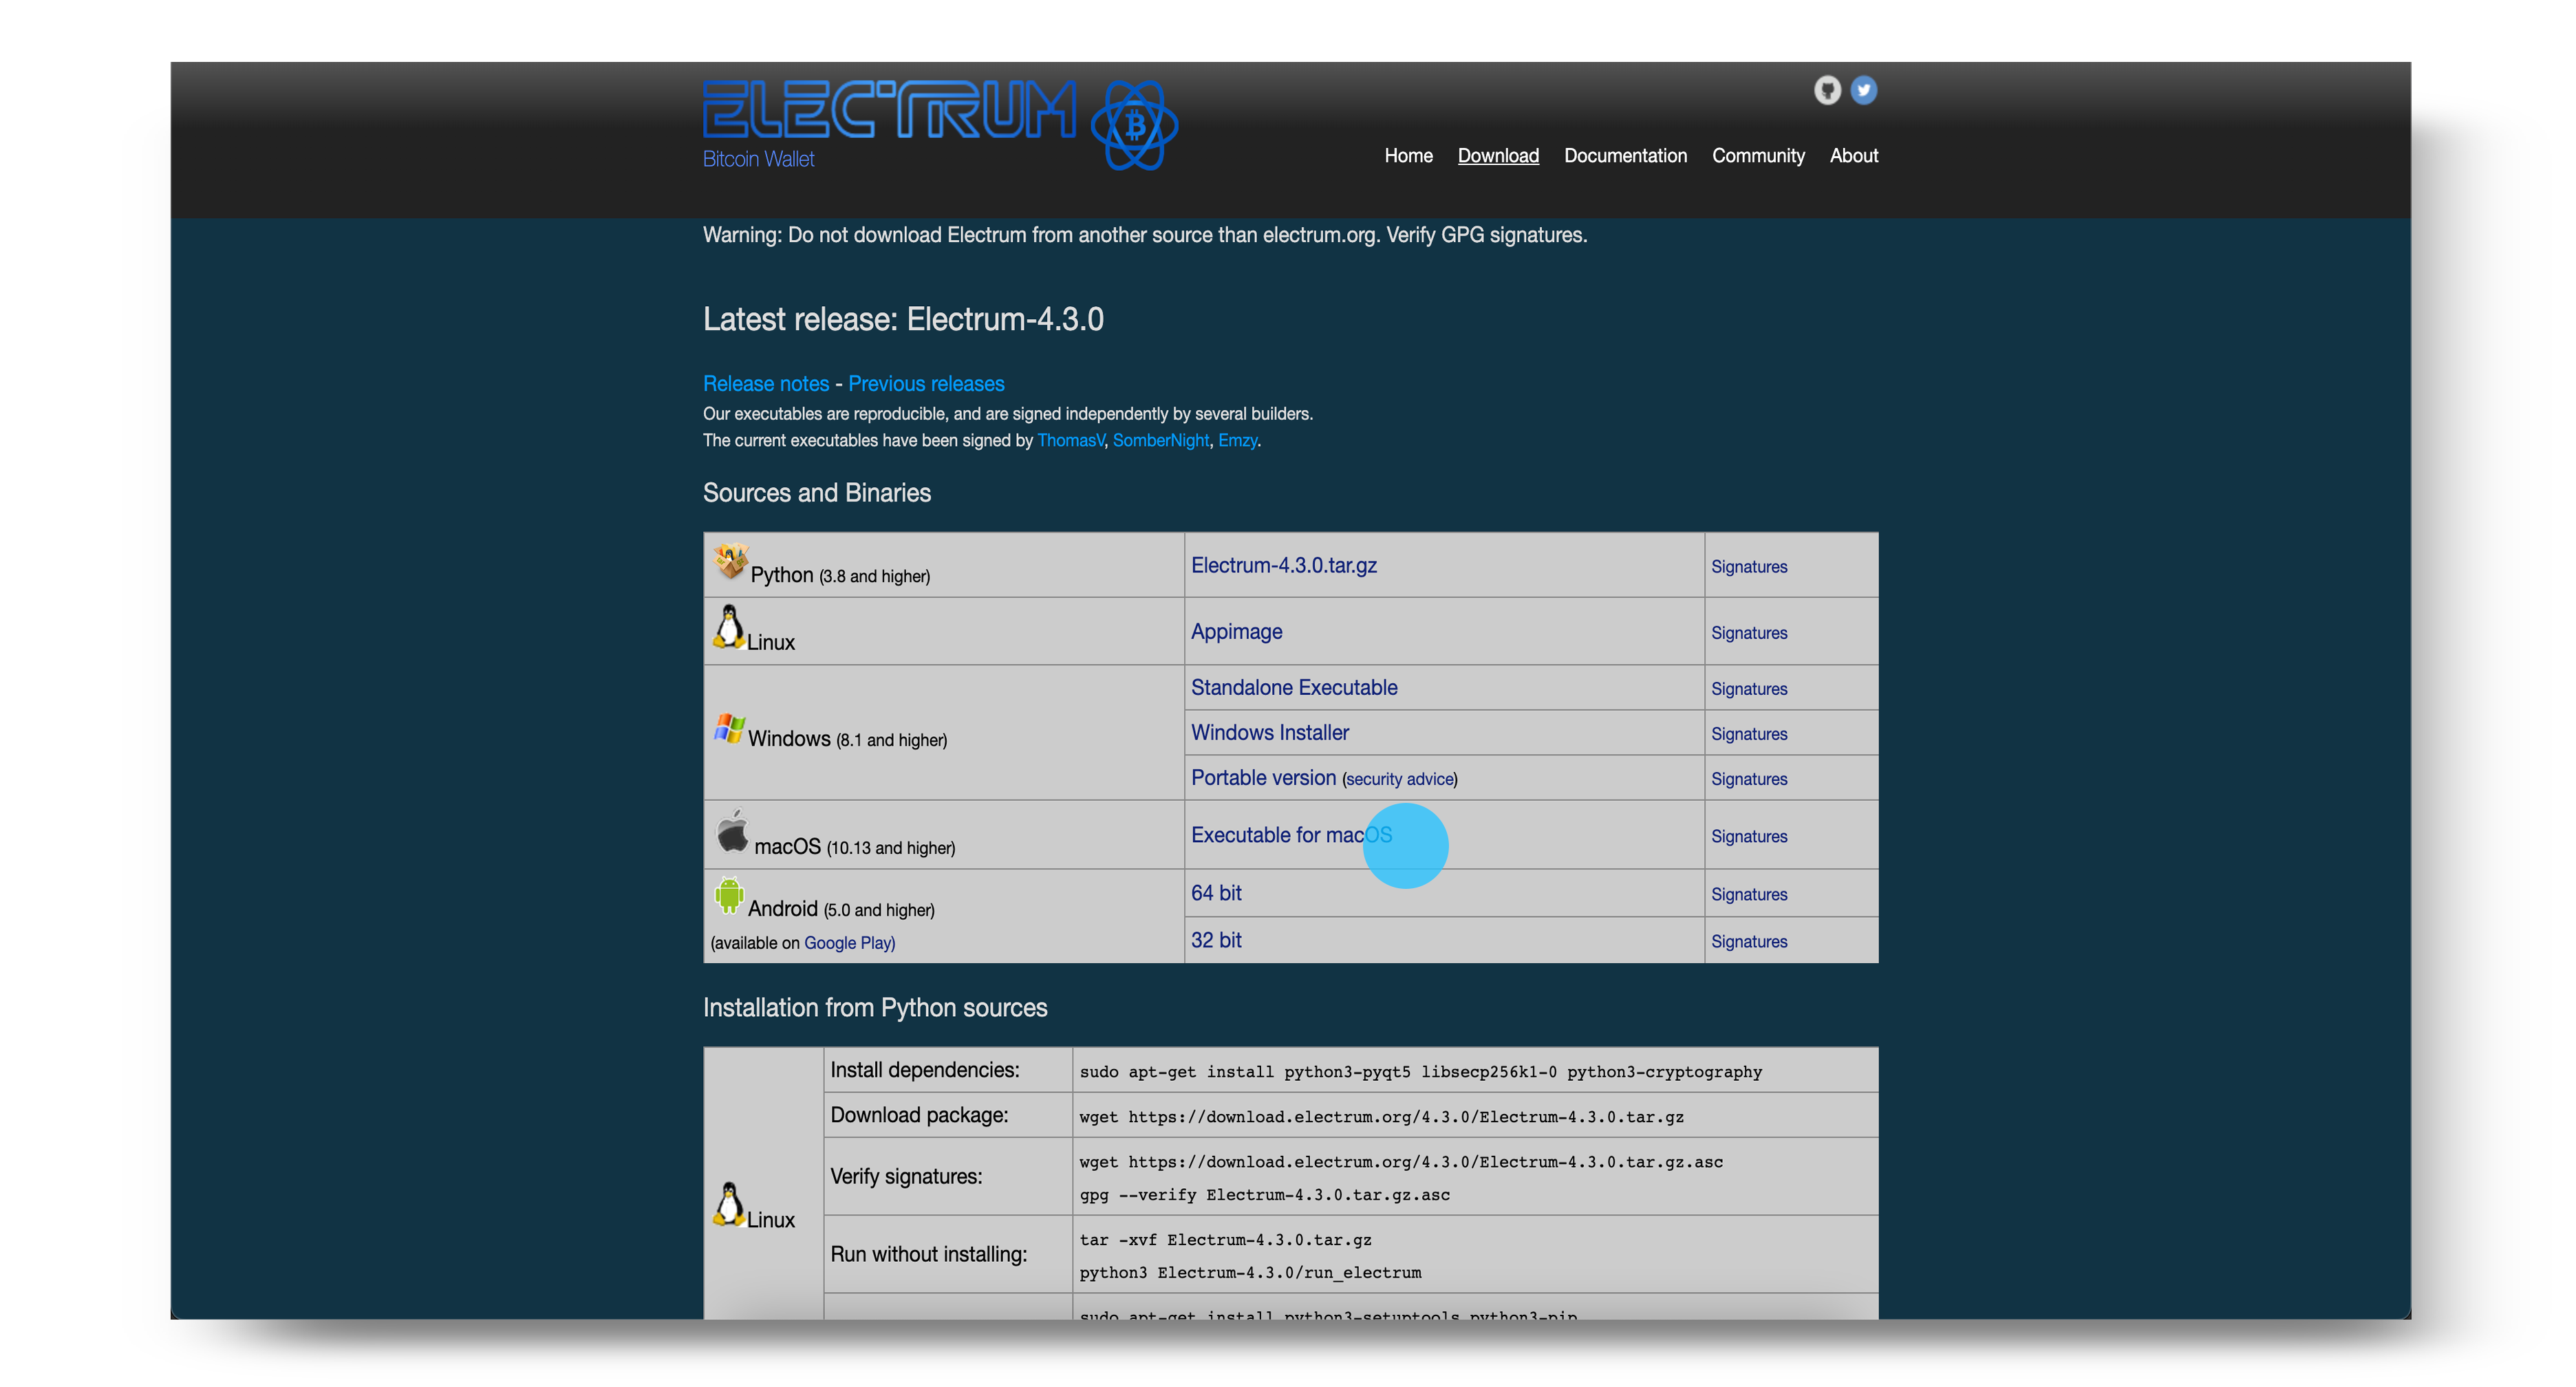Open Signatures for Android 64 bit
Viewport: 2576px width, 1387px height.
[1748, 894]
